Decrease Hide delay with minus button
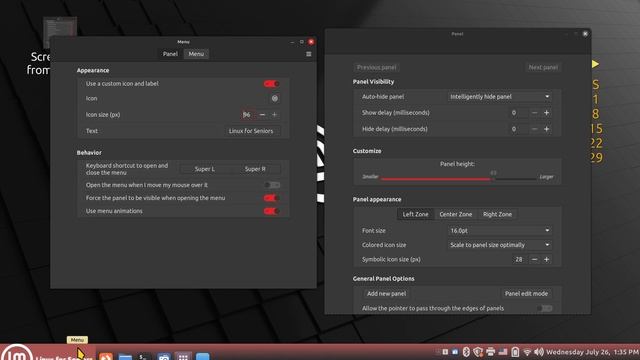This screenshot has height=360, width=640. click(534, 129)
